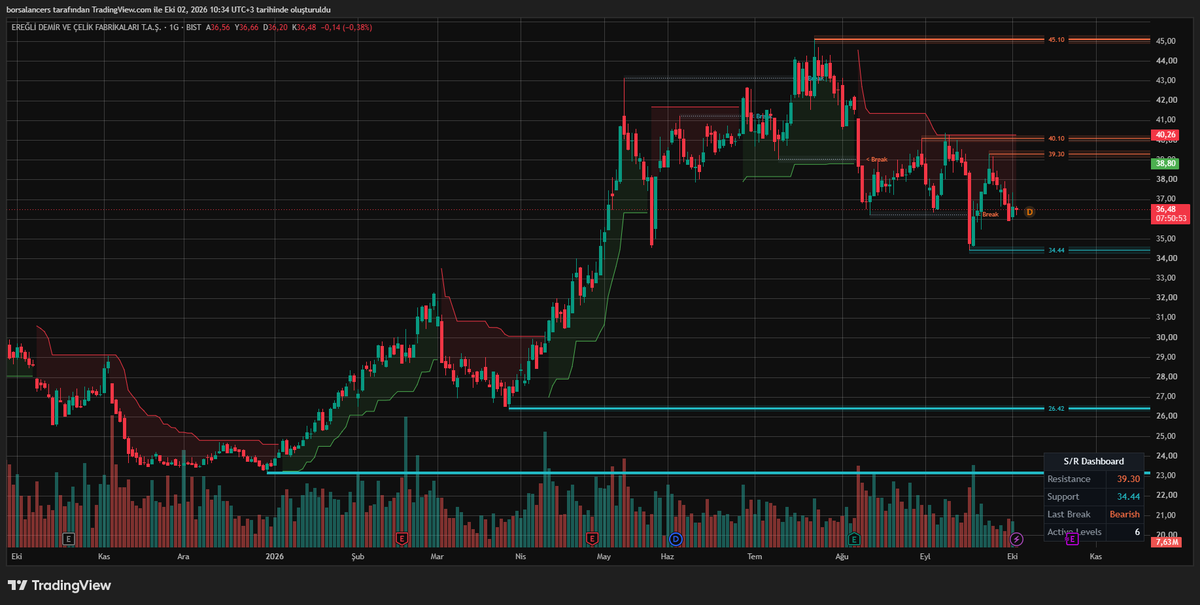Click the Support row value 34.44 in dashboard
The height and width of the screenshot is (605, 1200).
pyautogui.click(x=1128, y=497)
